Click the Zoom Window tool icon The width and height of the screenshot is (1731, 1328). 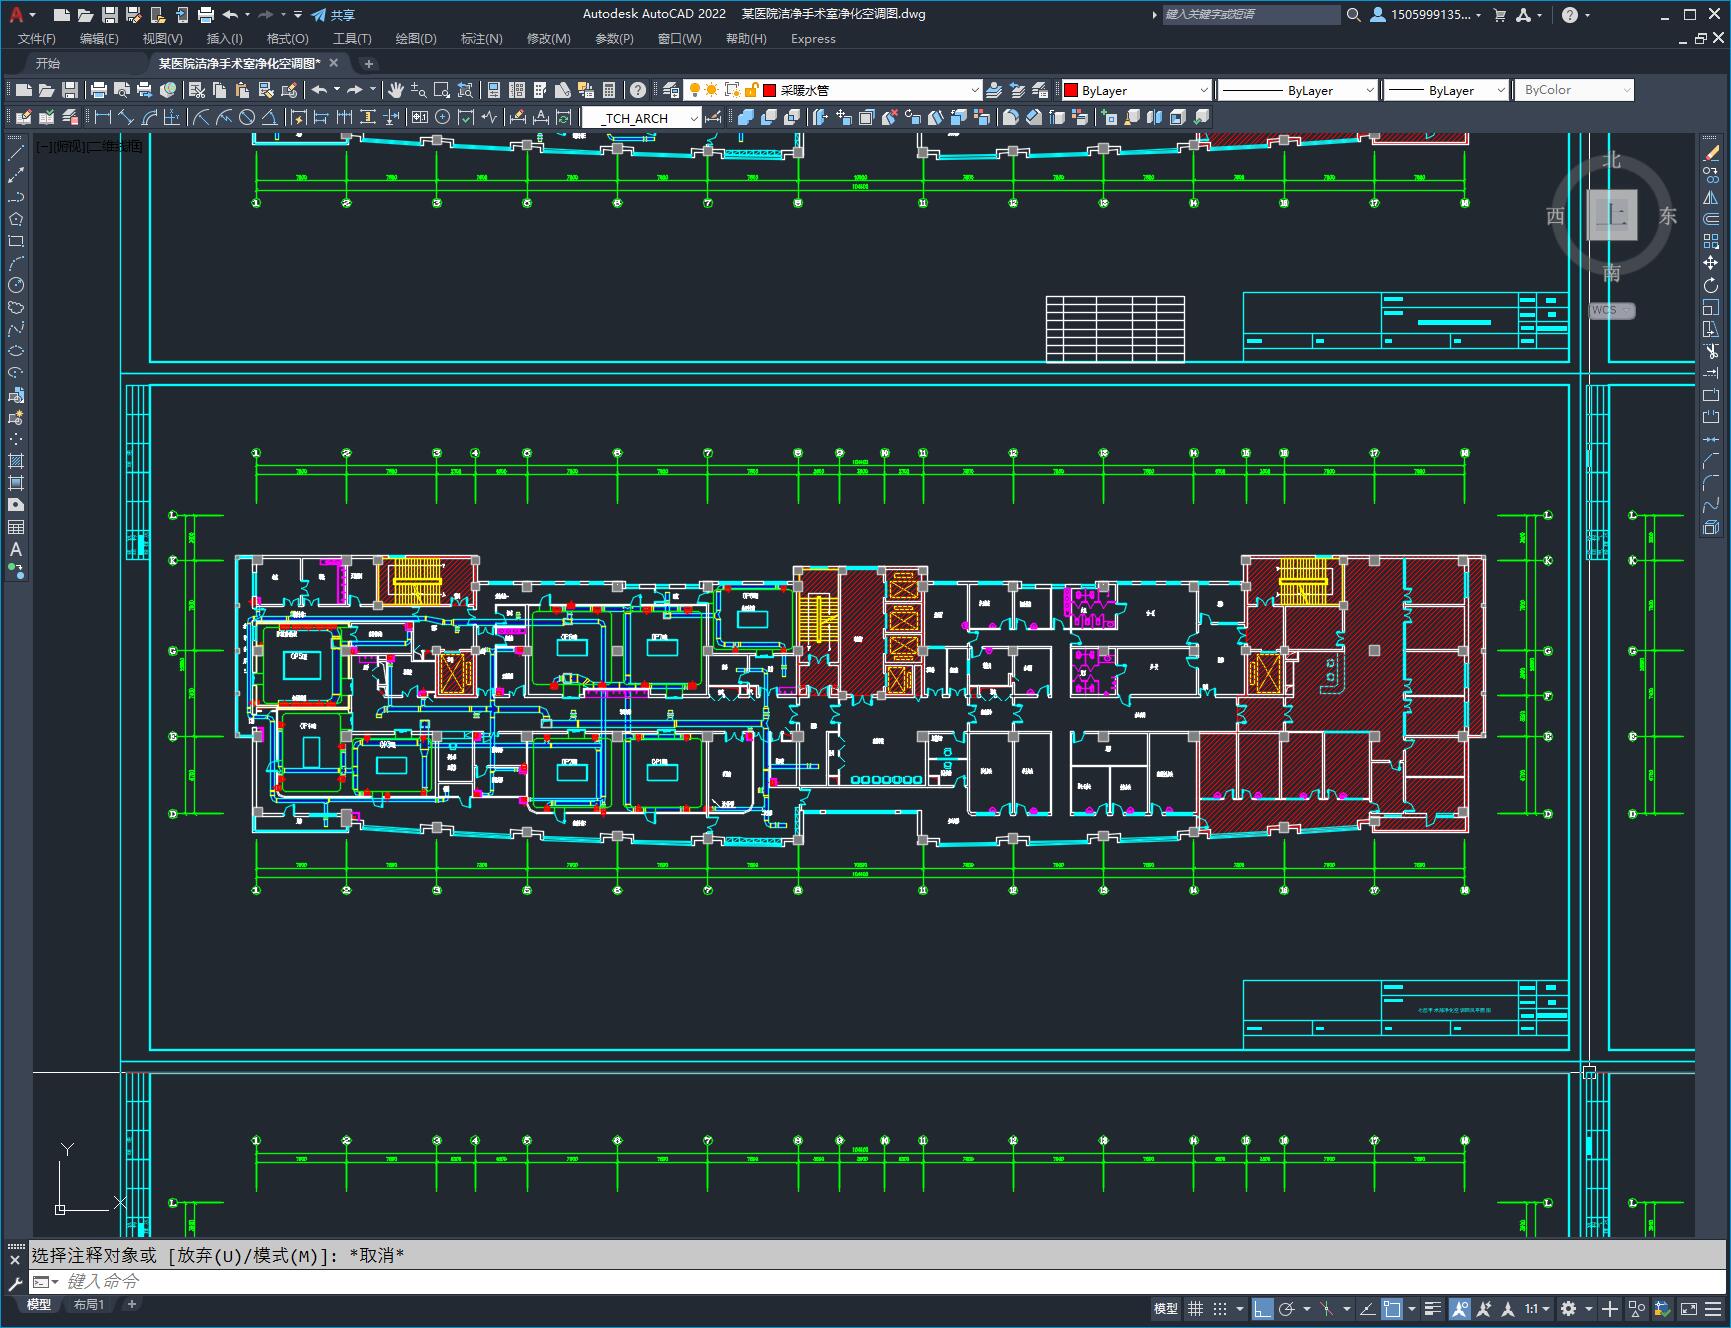(442, 90)
